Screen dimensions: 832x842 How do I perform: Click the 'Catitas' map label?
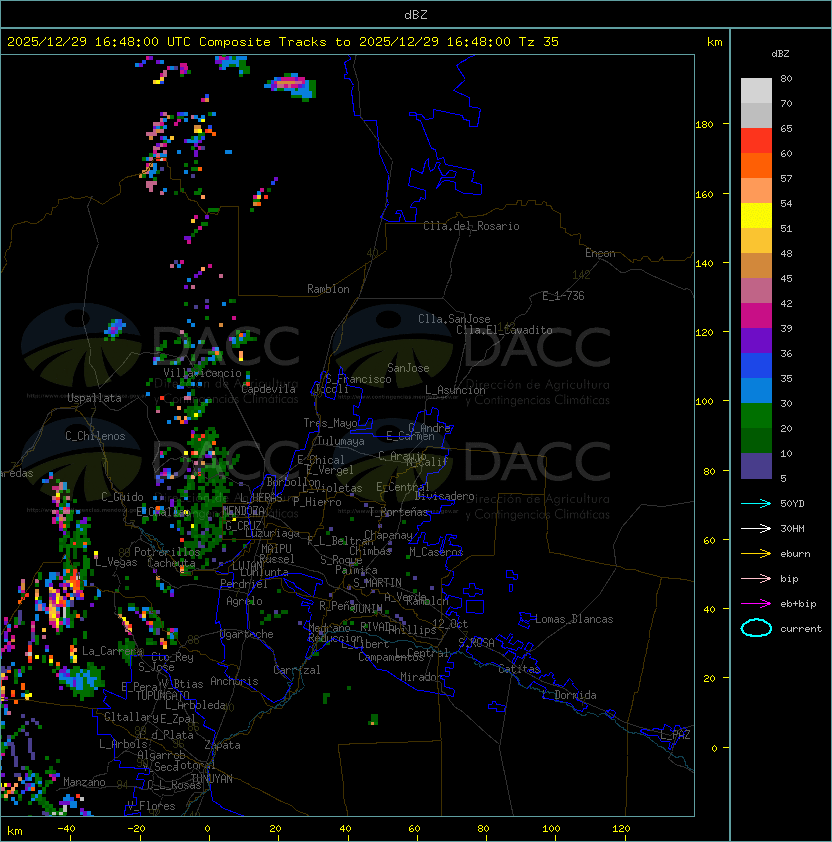[519, 669]
